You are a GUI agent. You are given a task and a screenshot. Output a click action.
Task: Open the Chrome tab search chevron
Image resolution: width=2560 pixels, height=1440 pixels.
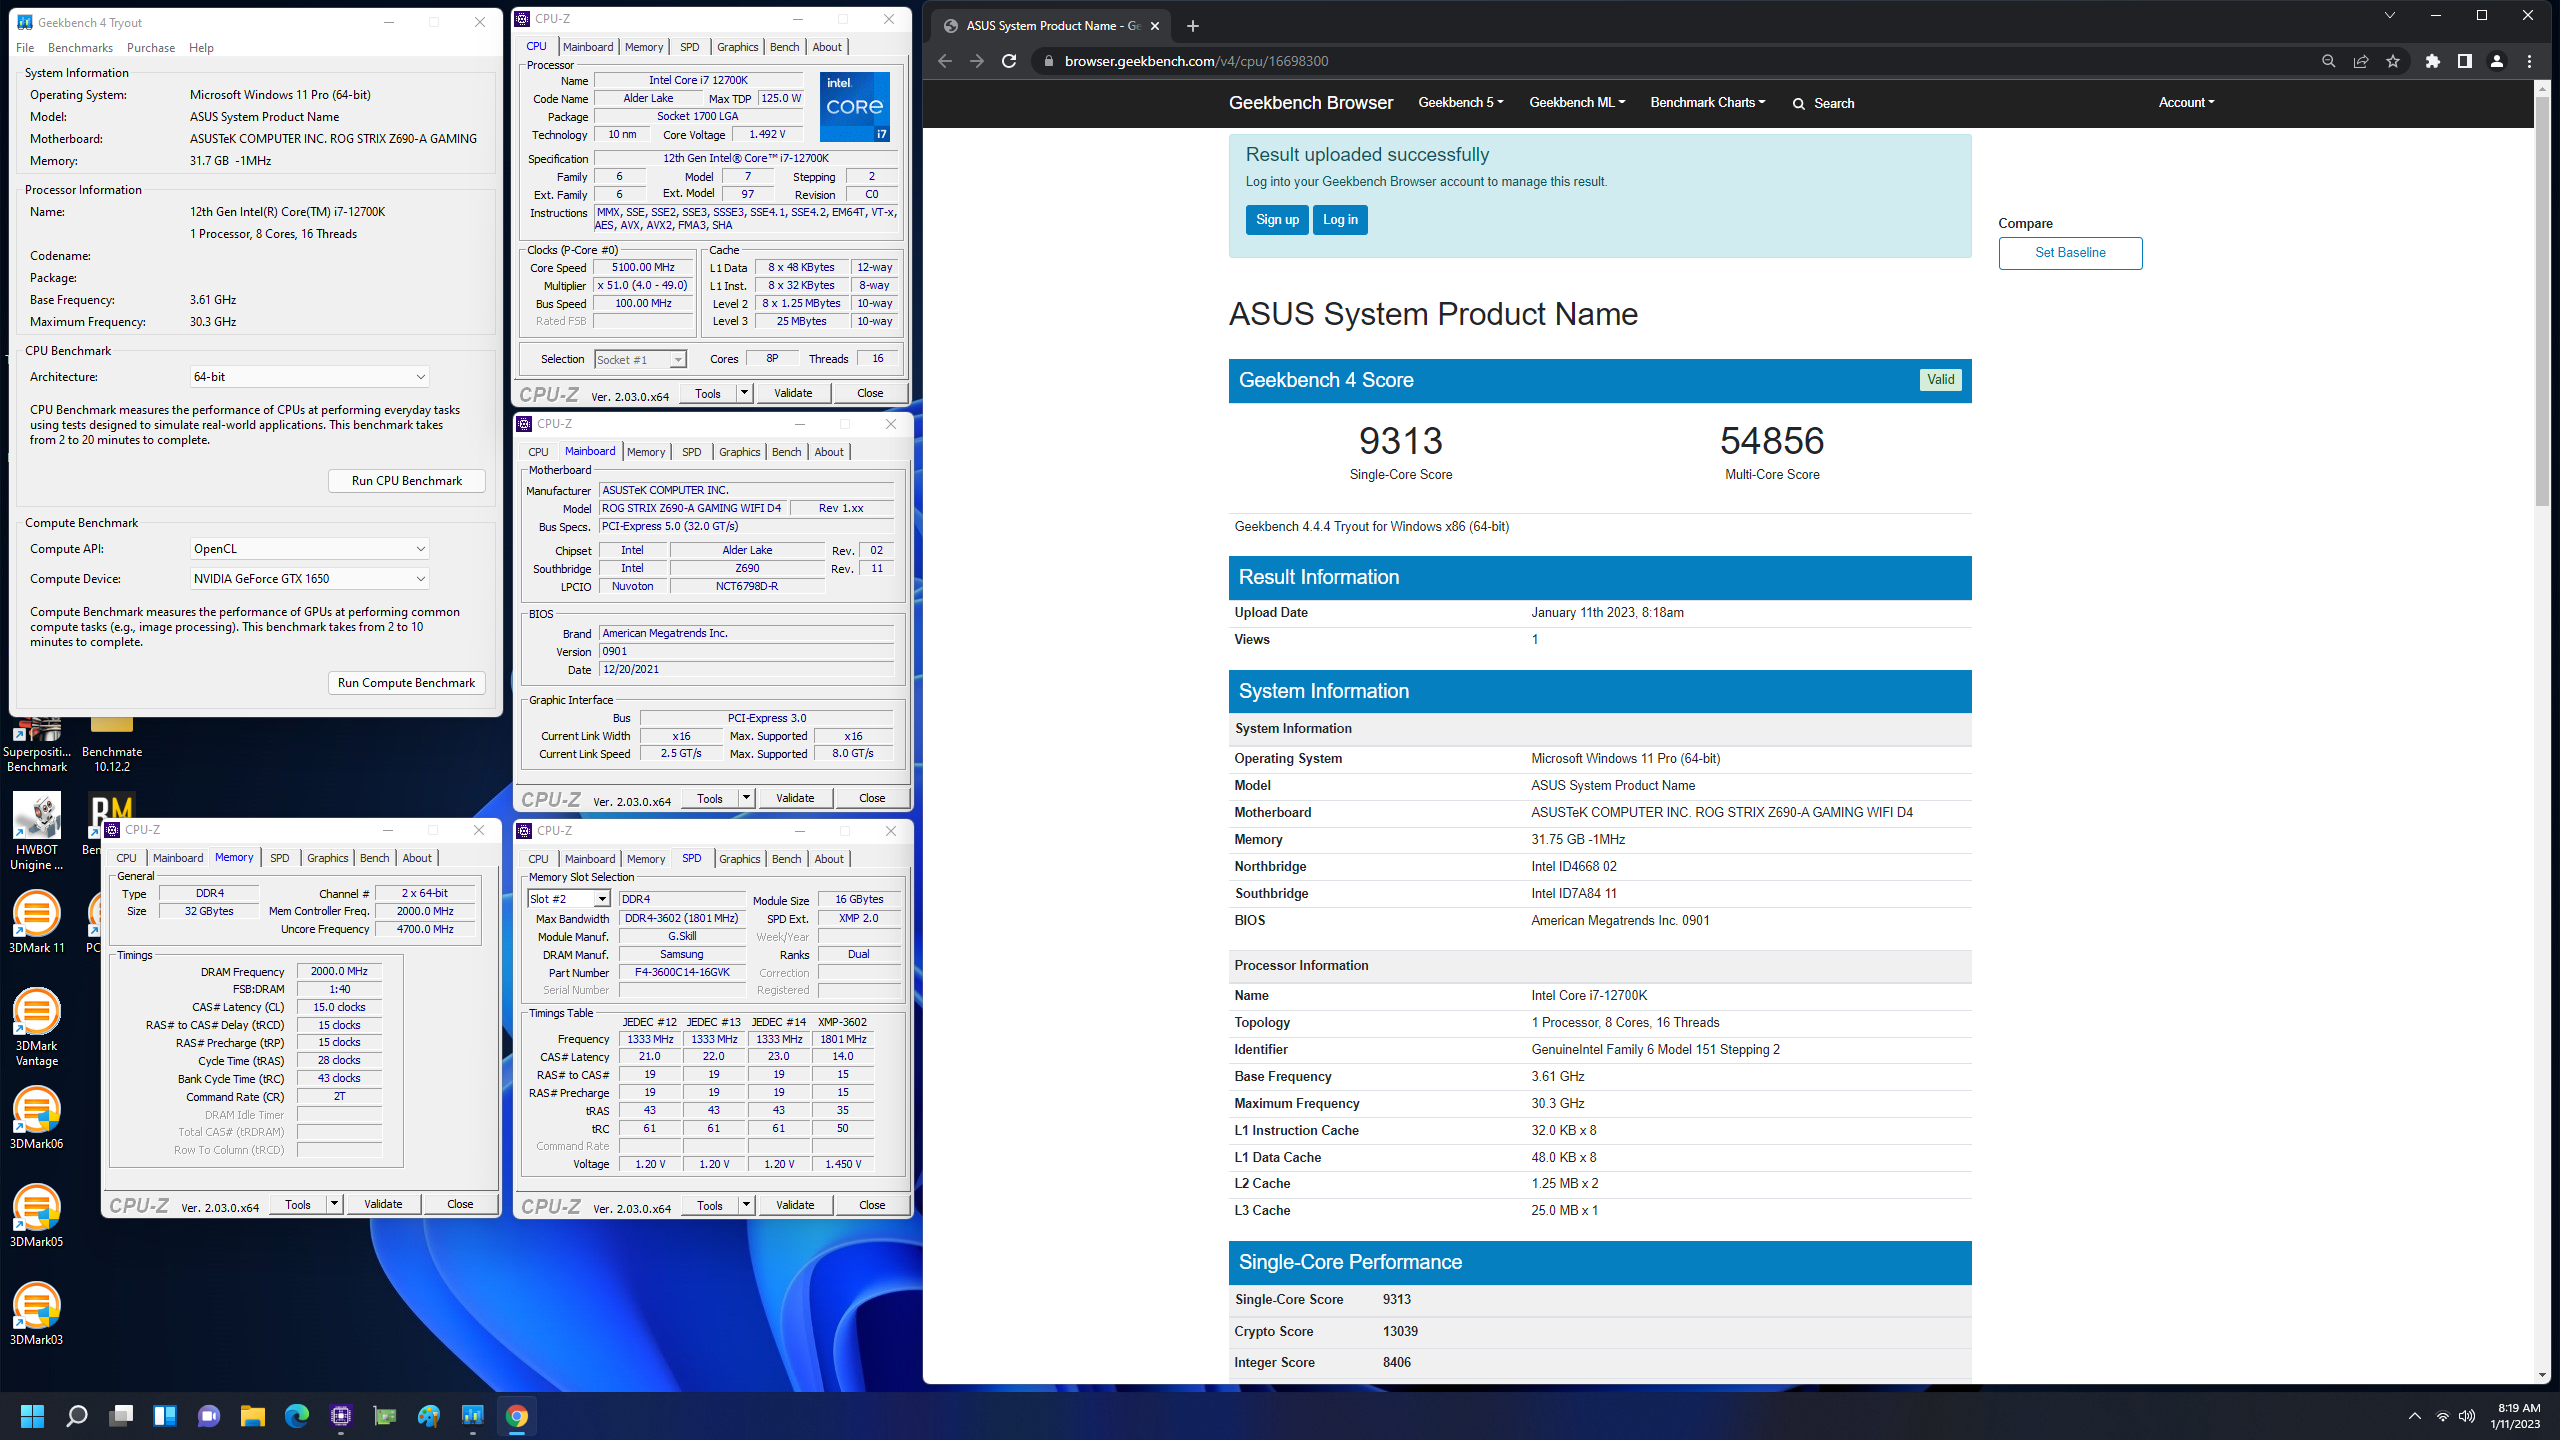tap(2390, 15)
